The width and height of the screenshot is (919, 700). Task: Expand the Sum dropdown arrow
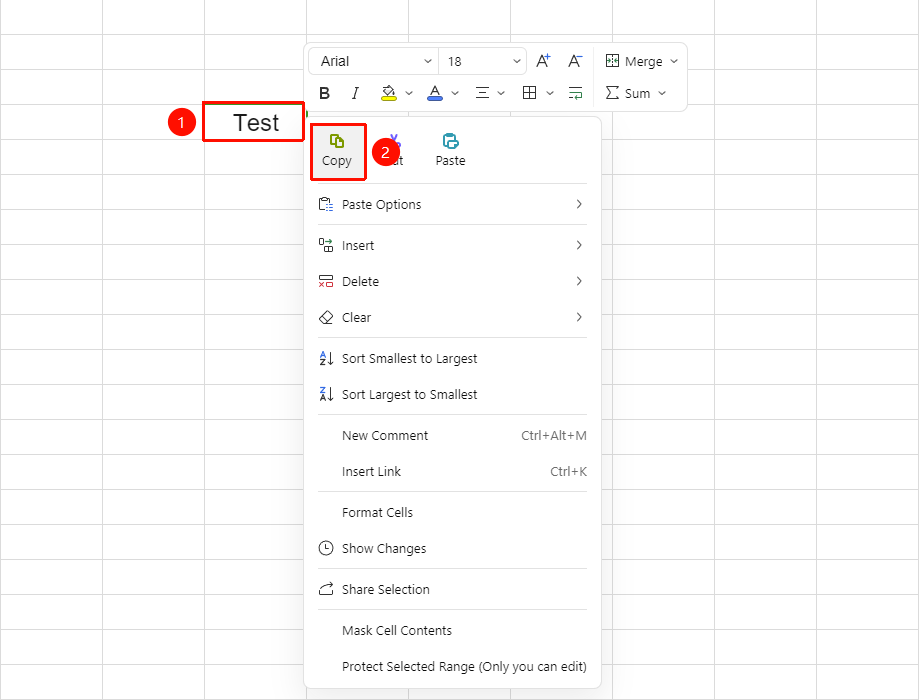click(662, 93)
